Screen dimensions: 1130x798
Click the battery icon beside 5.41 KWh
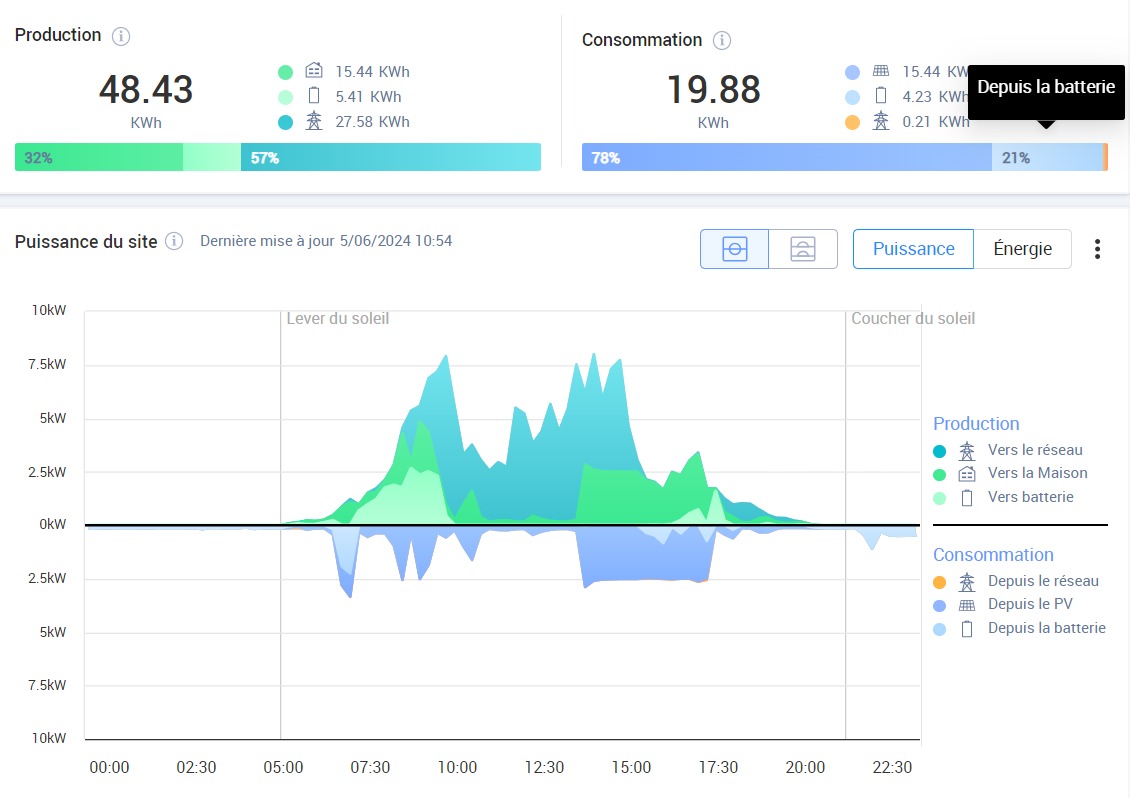coord(314,96)
